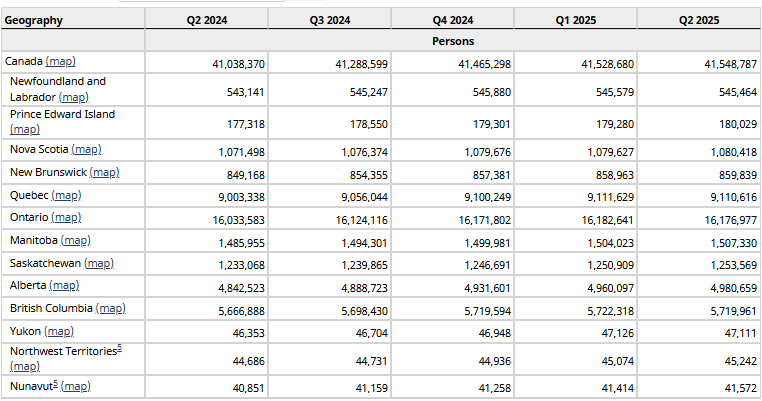Select the Q2 2025 column header
This screenshot has width=762, height=401.
[x=699, y=20]
